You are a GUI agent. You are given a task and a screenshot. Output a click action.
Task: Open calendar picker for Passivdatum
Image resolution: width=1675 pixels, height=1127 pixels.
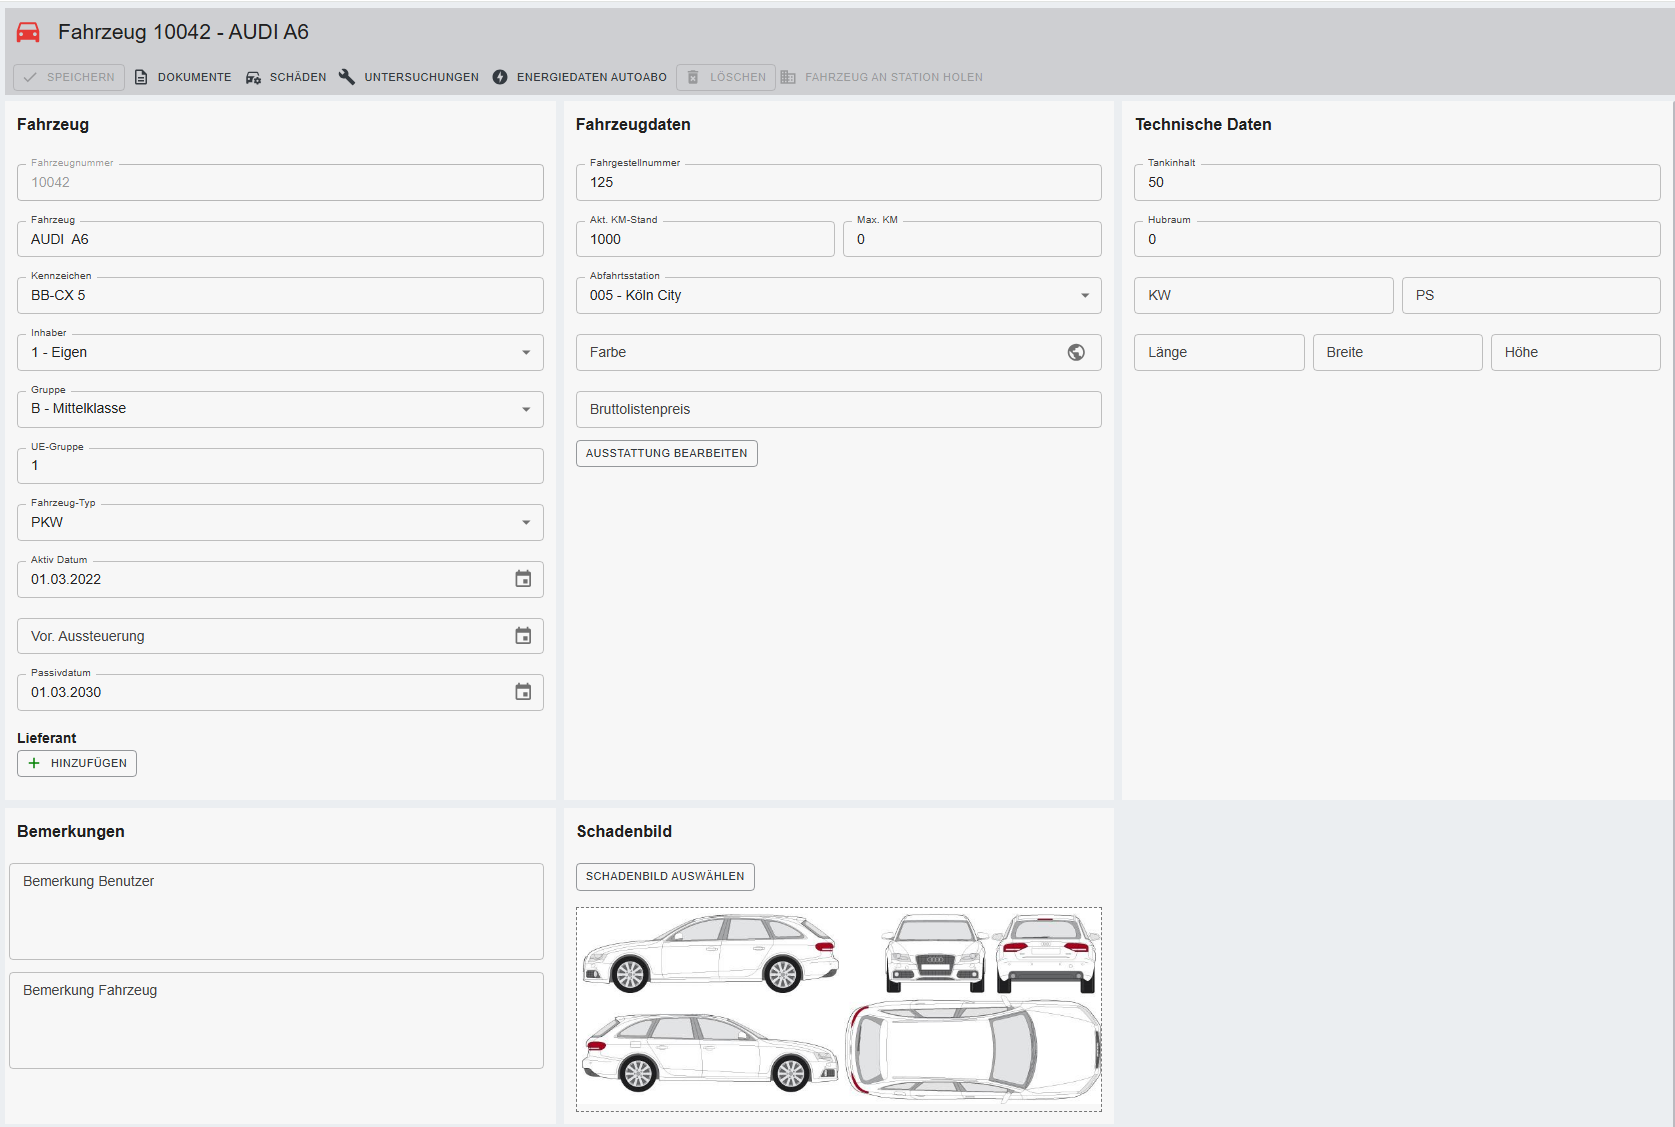[523, 692]
